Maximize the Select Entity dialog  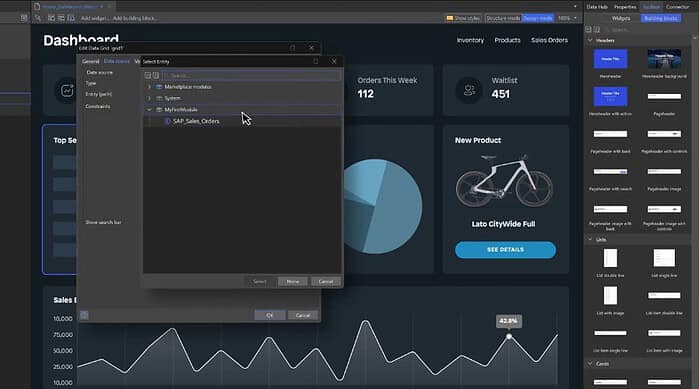316,61
